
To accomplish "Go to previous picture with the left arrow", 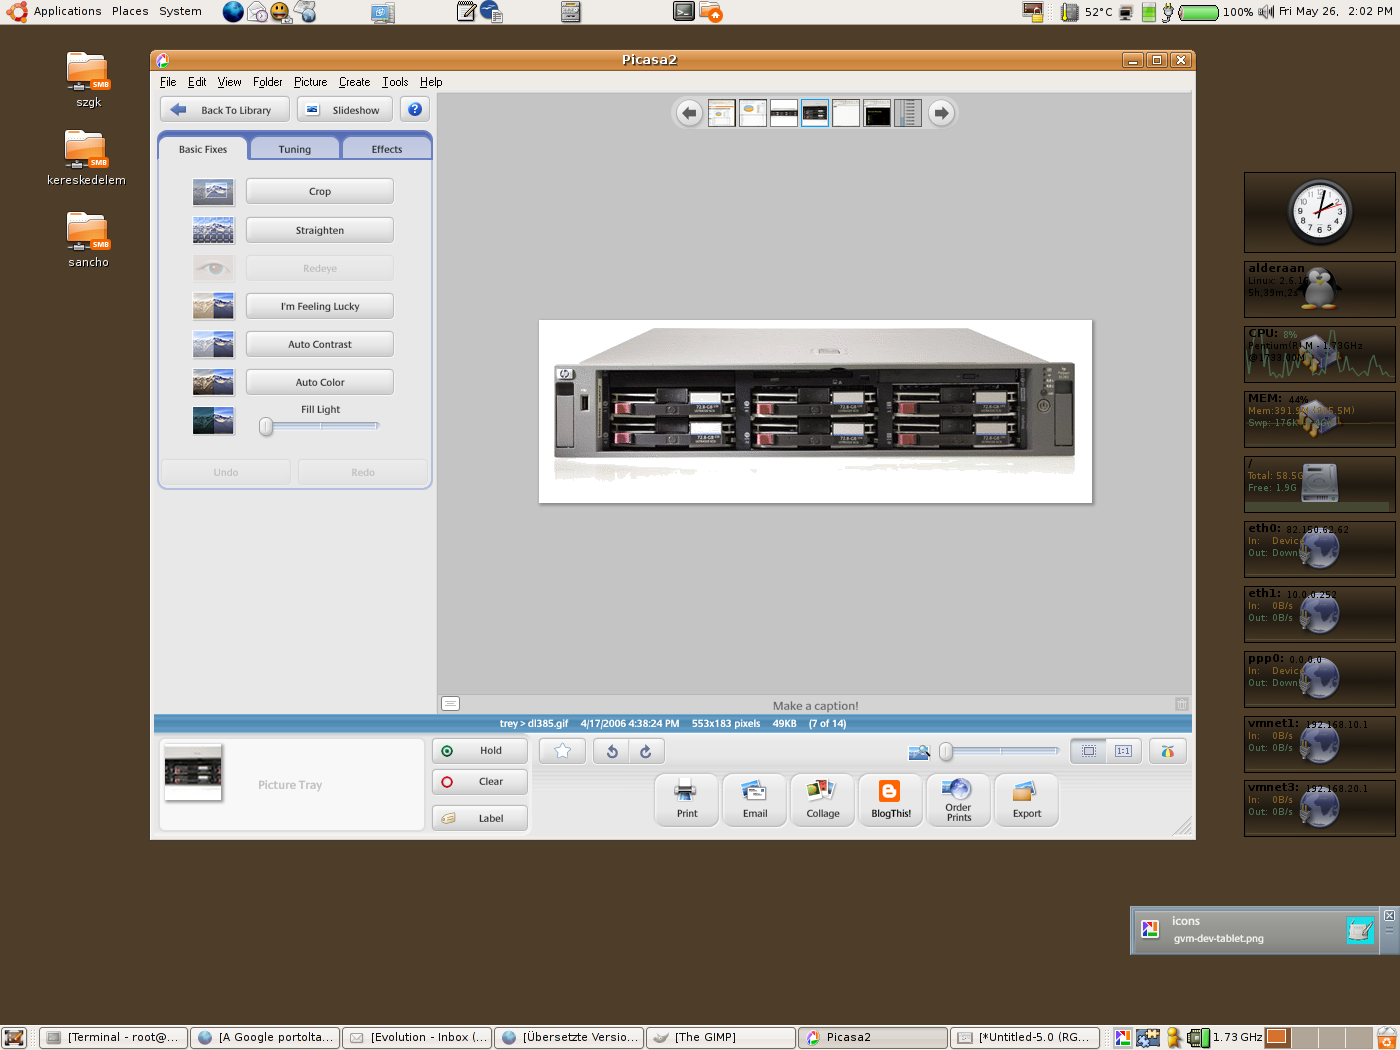I will coord(689,113).
